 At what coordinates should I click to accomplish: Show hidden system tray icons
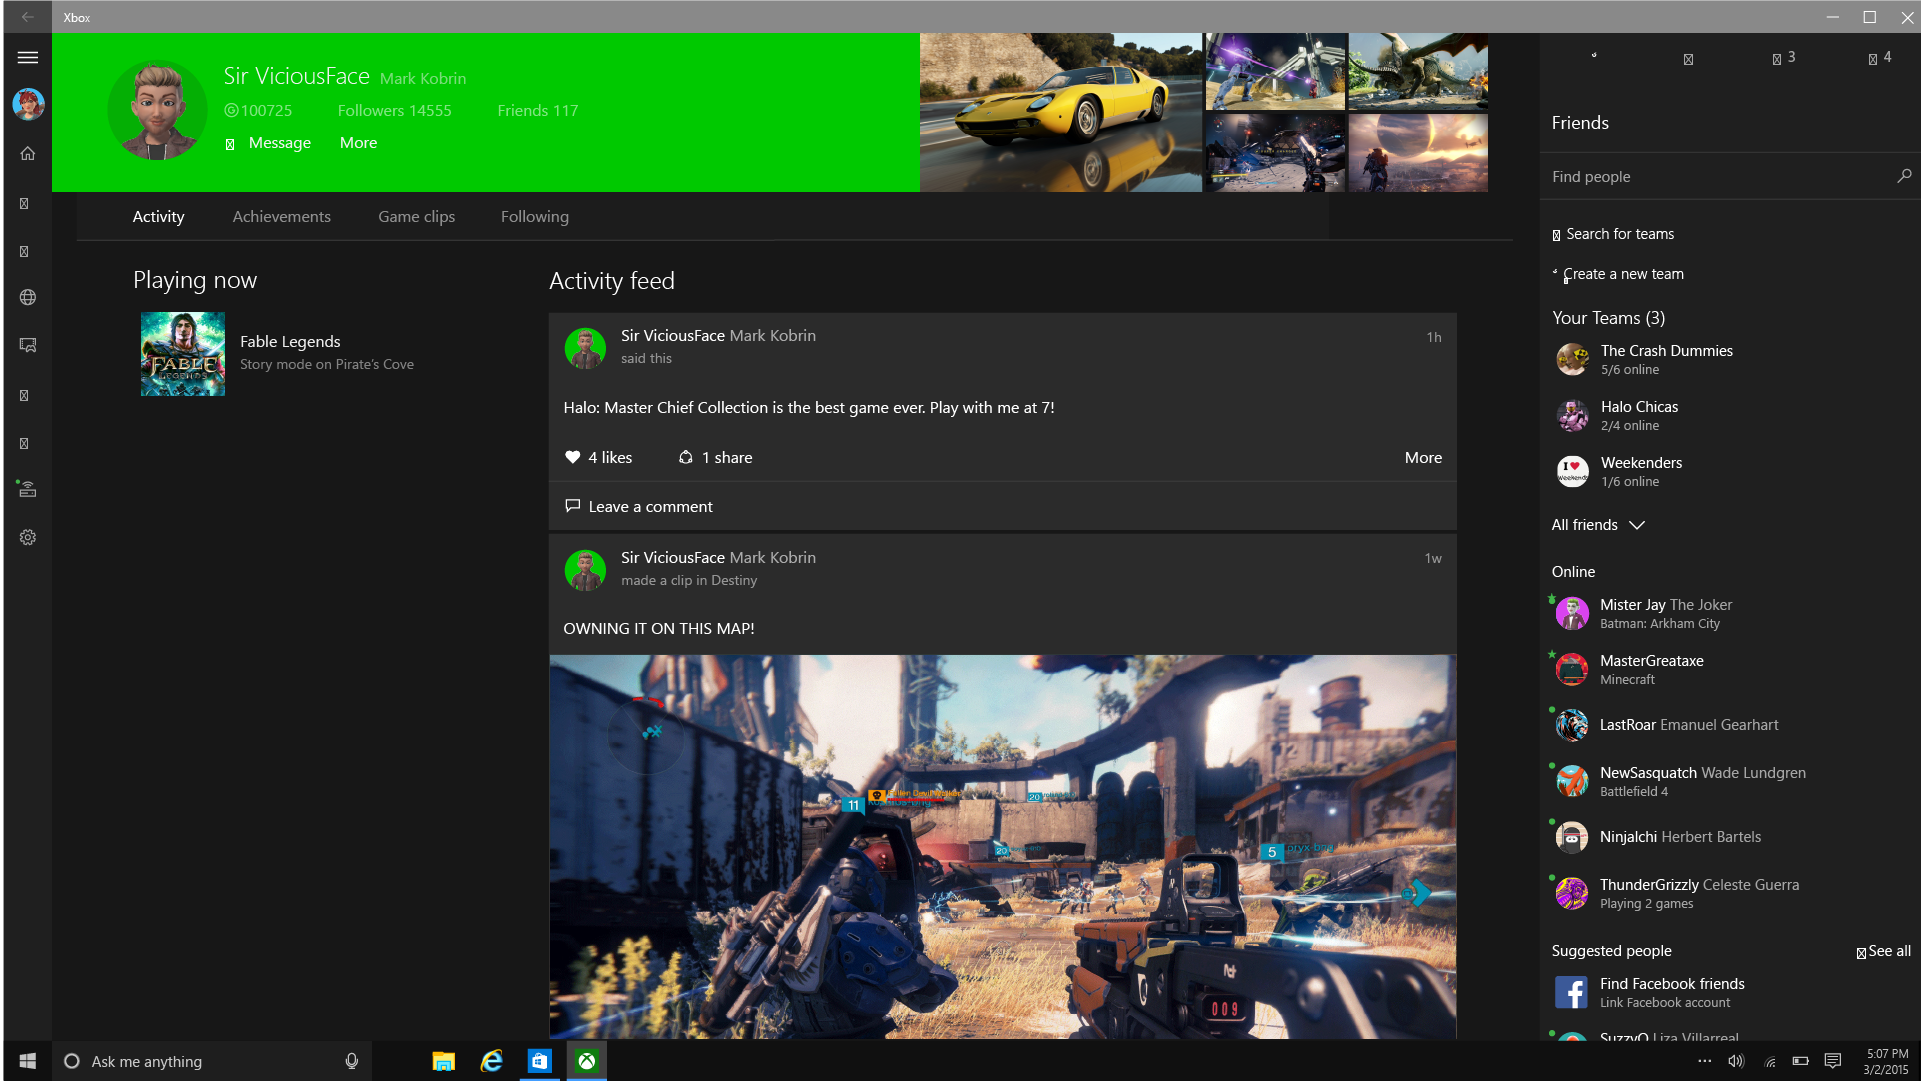[1705, 1061]
